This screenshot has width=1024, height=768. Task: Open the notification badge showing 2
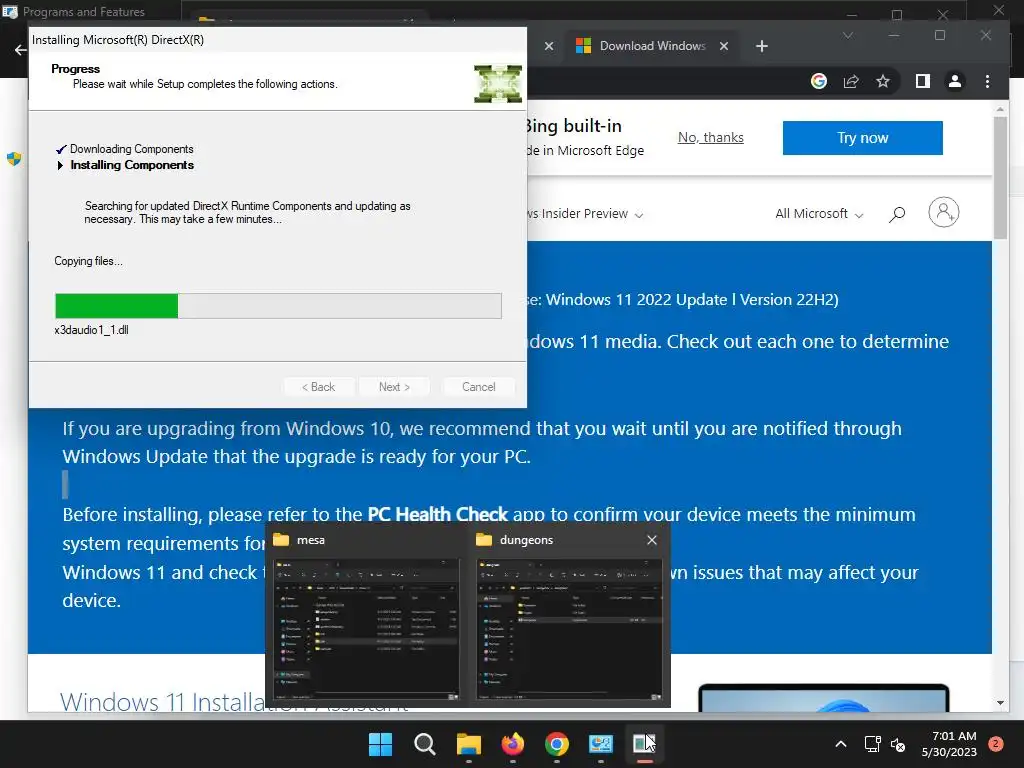pyautogui.click(x=996, y=744)
